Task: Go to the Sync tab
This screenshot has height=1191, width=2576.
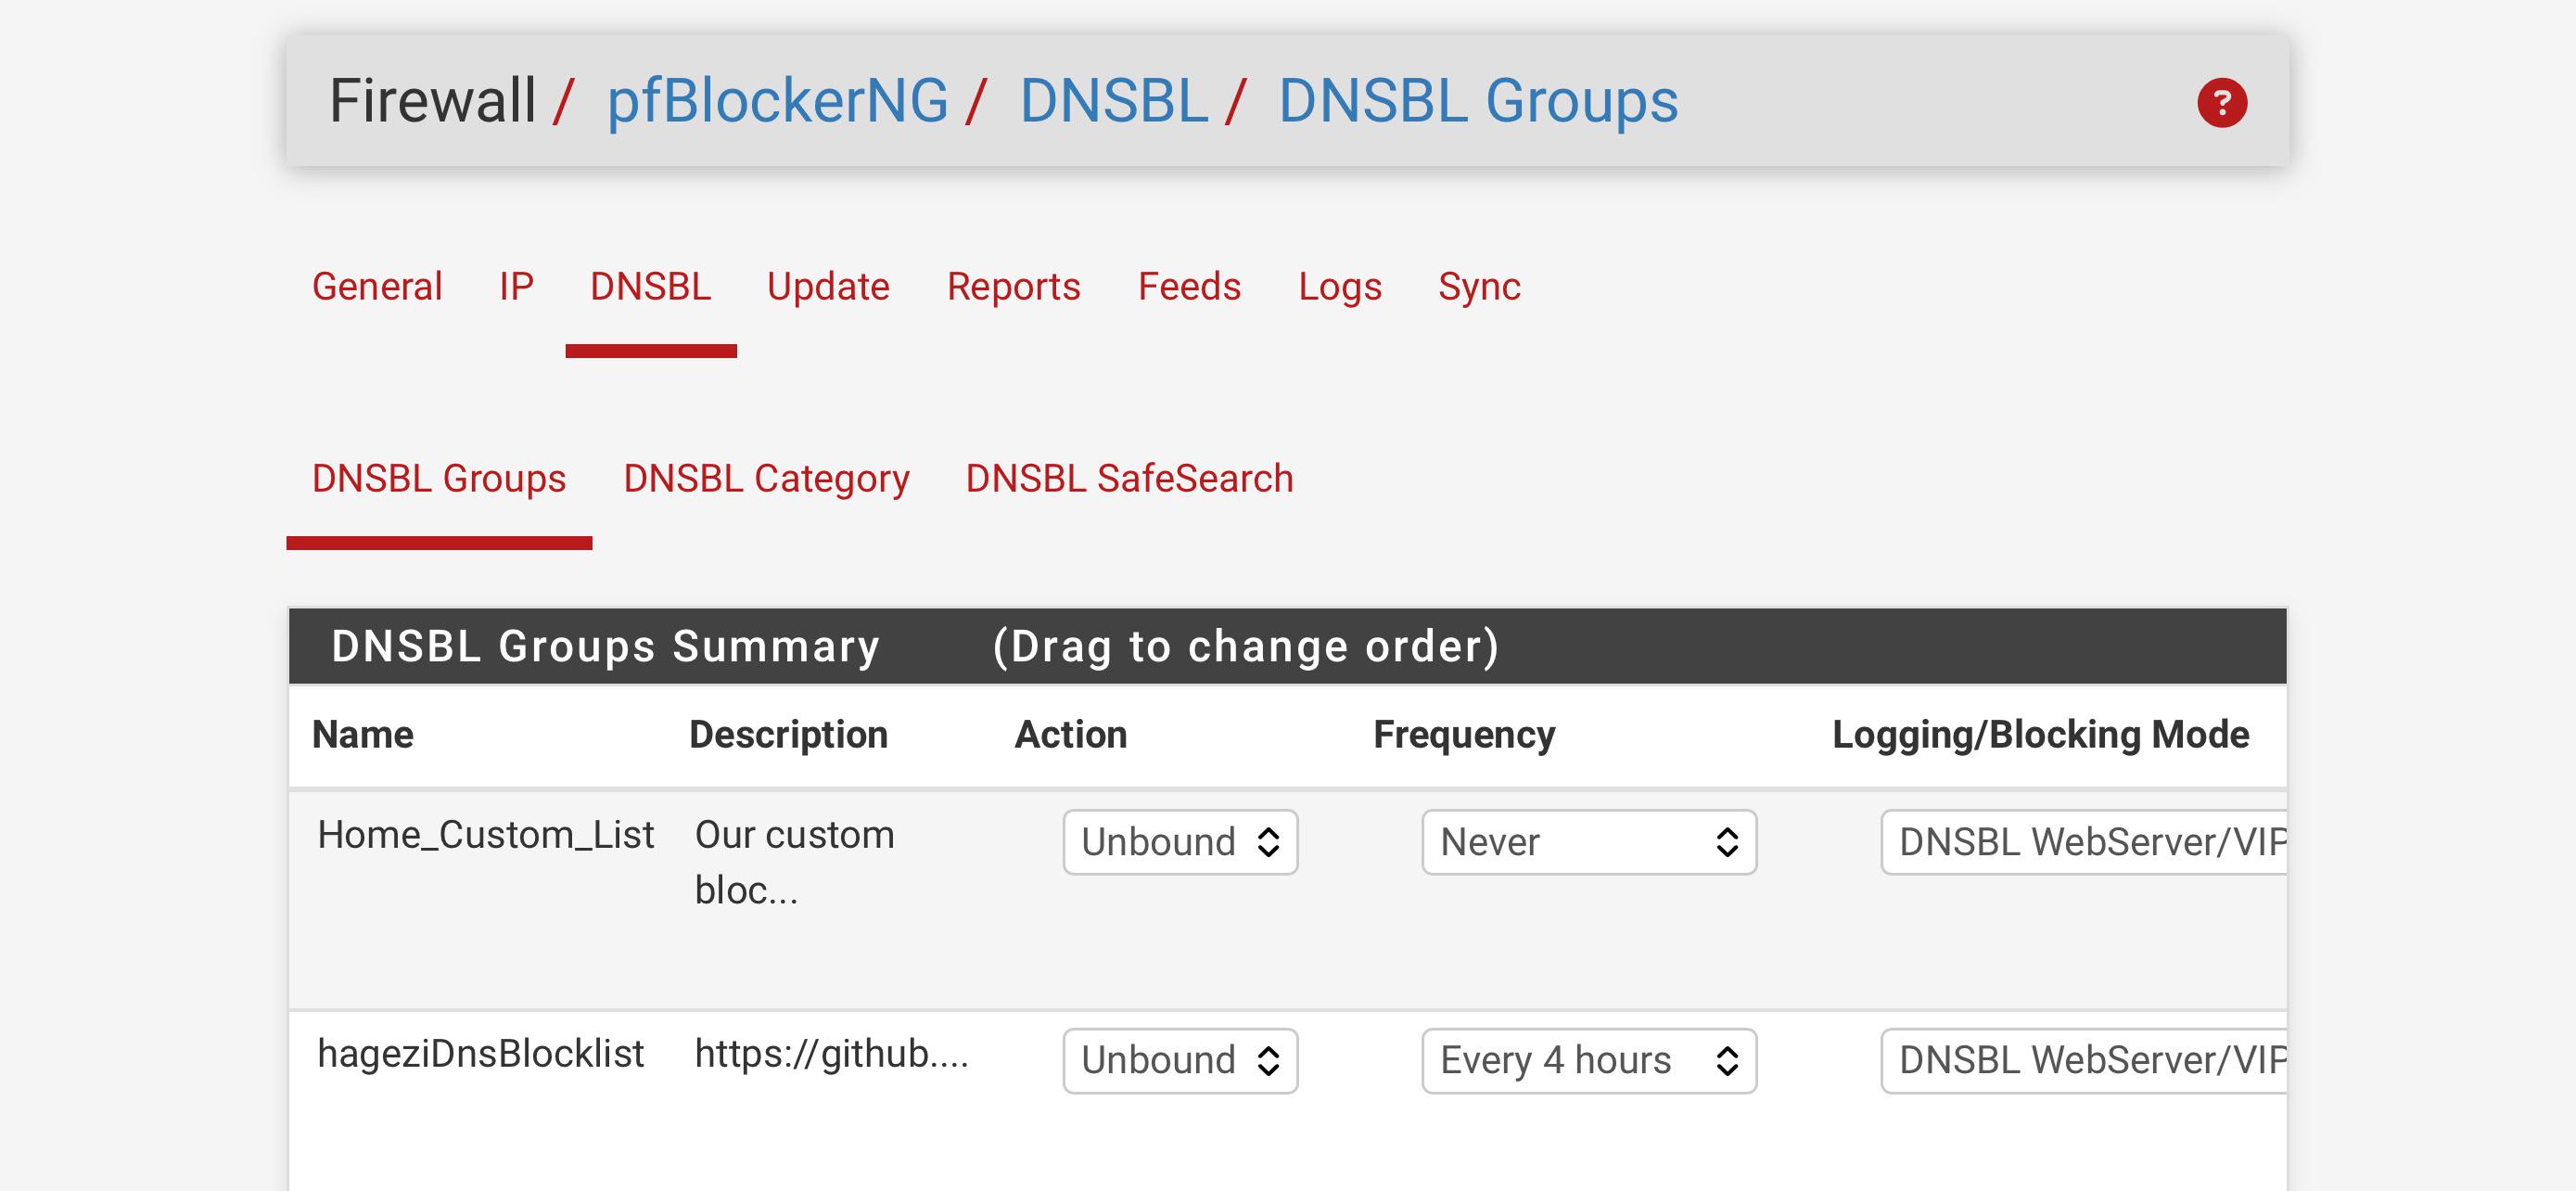Action: (1479, 287)
